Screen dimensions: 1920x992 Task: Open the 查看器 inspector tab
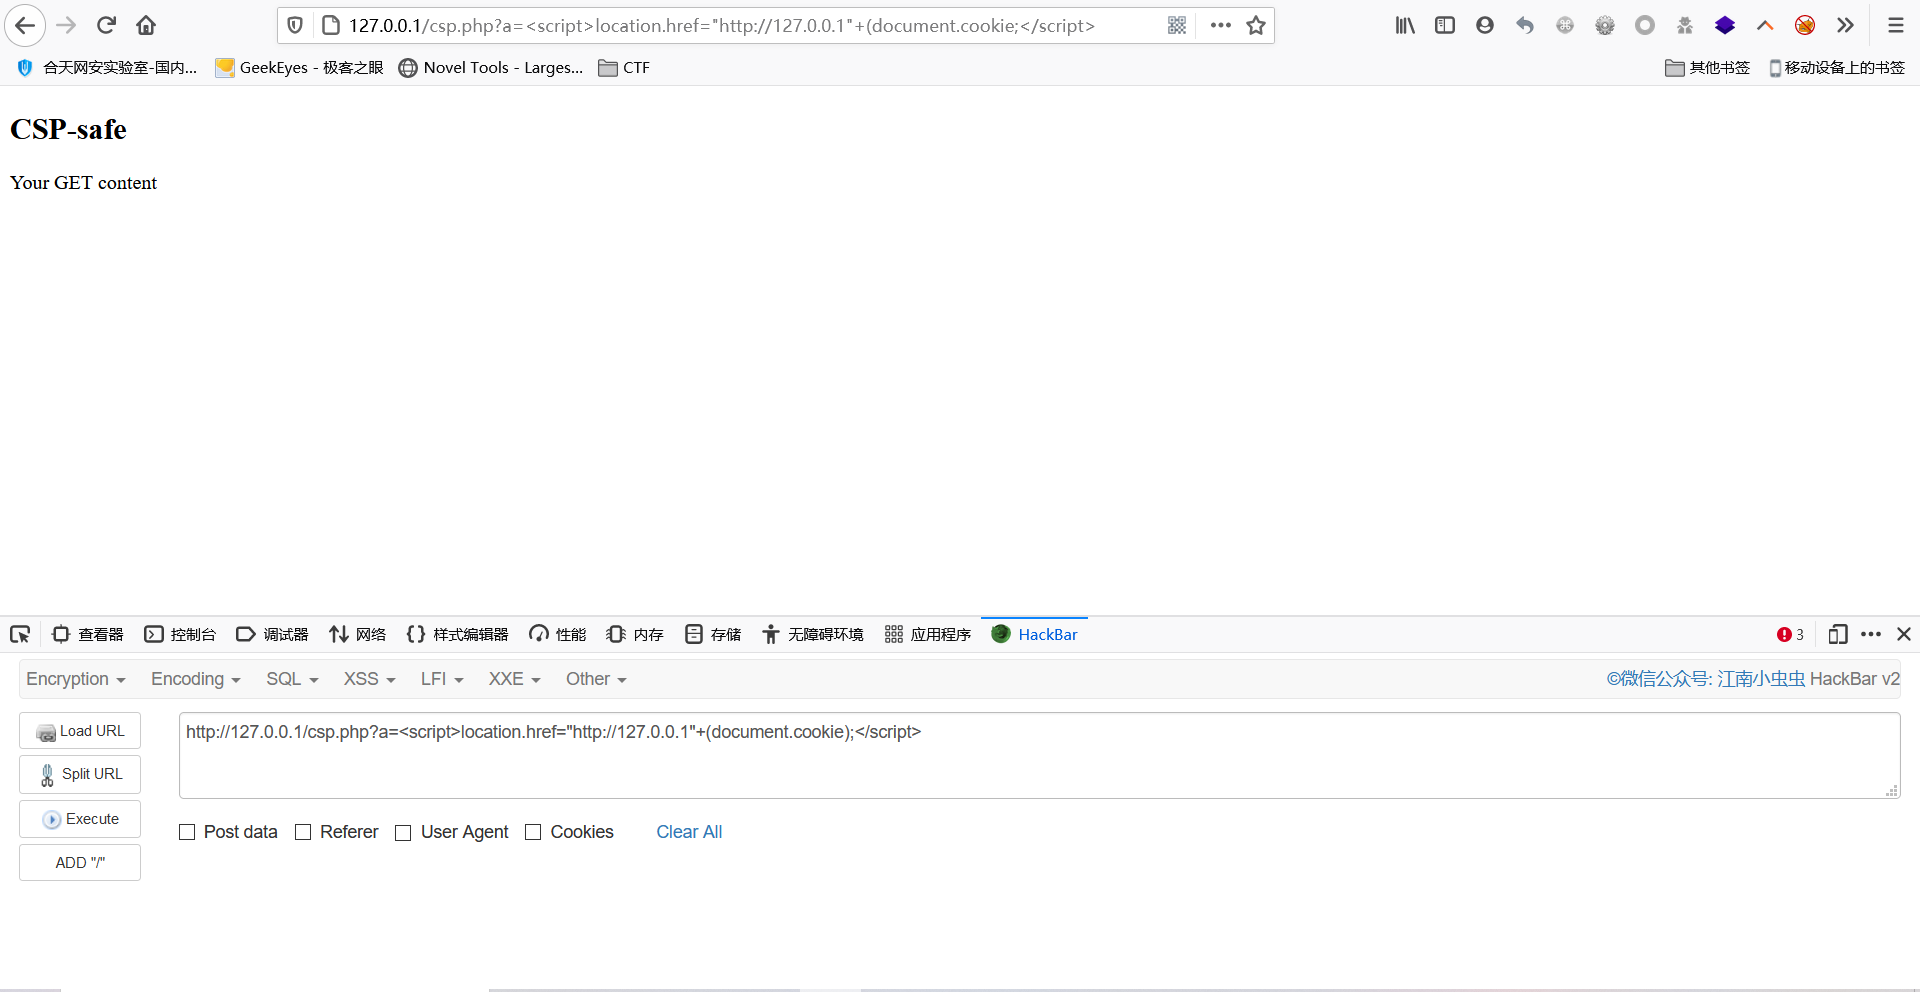point(88,634)
